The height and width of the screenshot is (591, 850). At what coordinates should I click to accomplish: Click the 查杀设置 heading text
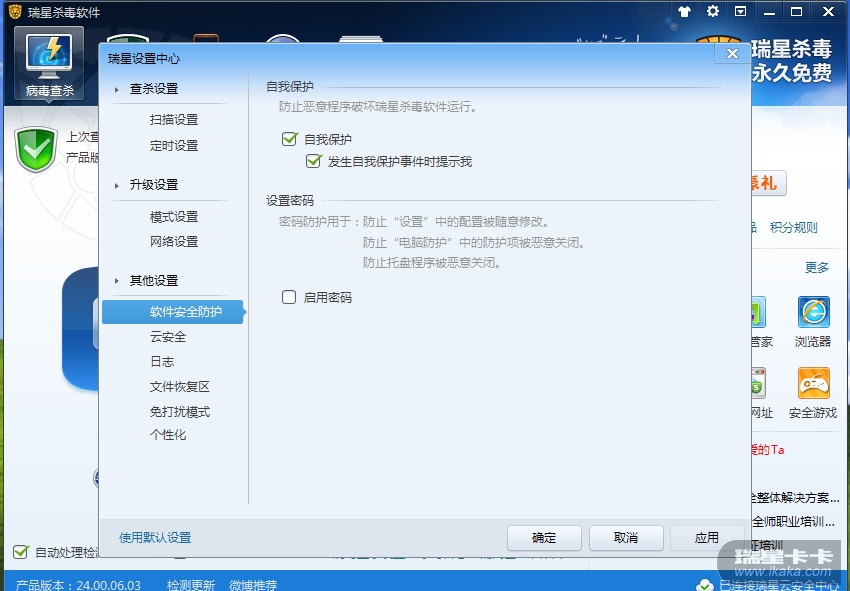[x=154, y=89]
